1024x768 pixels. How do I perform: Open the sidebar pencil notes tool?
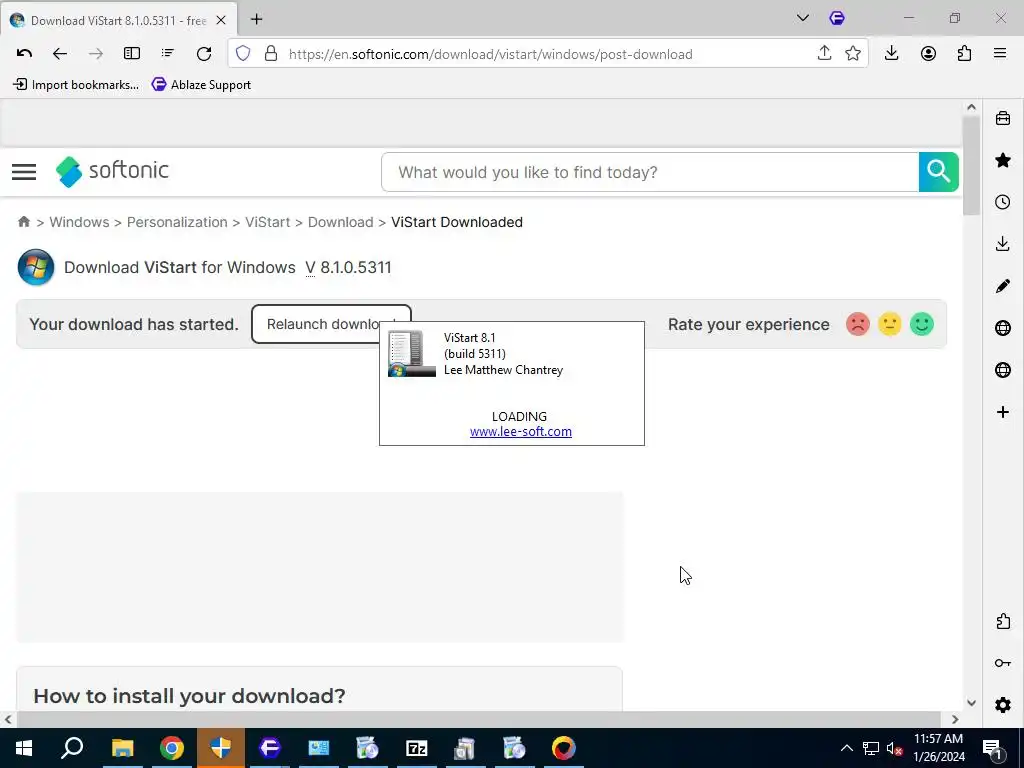tap(1002, 286)
